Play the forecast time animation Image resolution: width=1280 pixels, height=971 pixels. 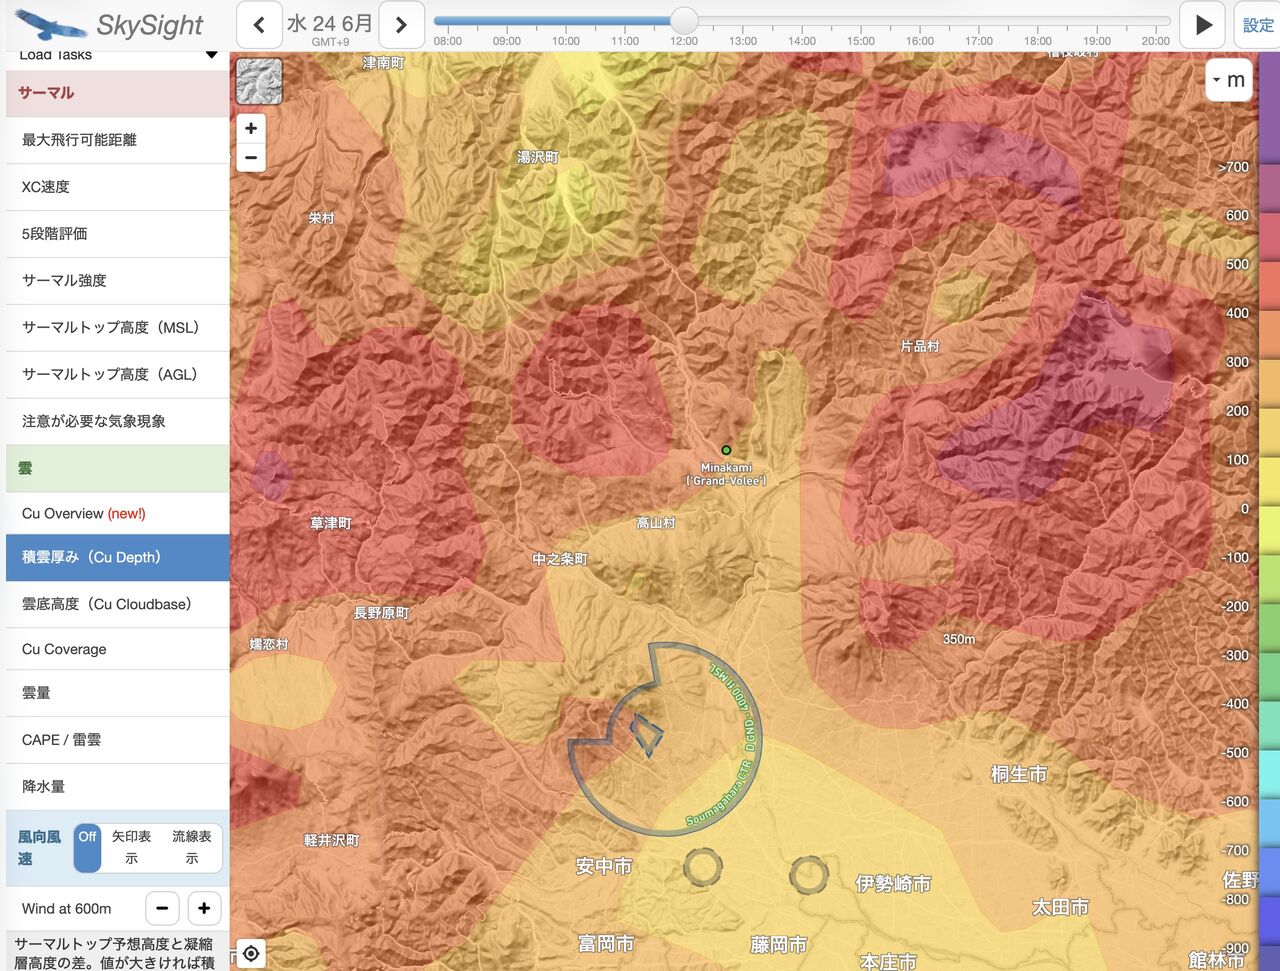pyautogui.click(x=1203, y=25)
